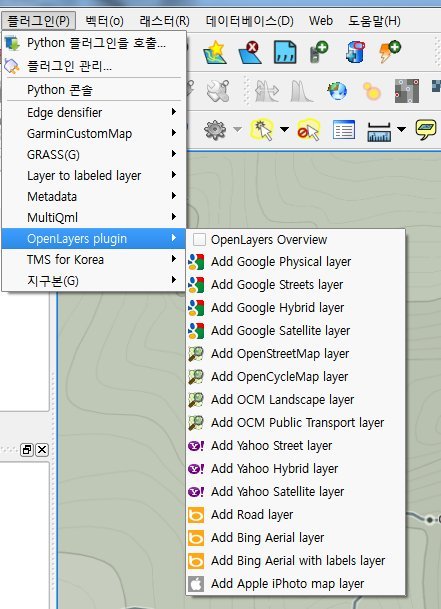Expand the GarminCustomMap submenu arrow
The height and width of the screenshot is (609, 441).
(174, 133)
